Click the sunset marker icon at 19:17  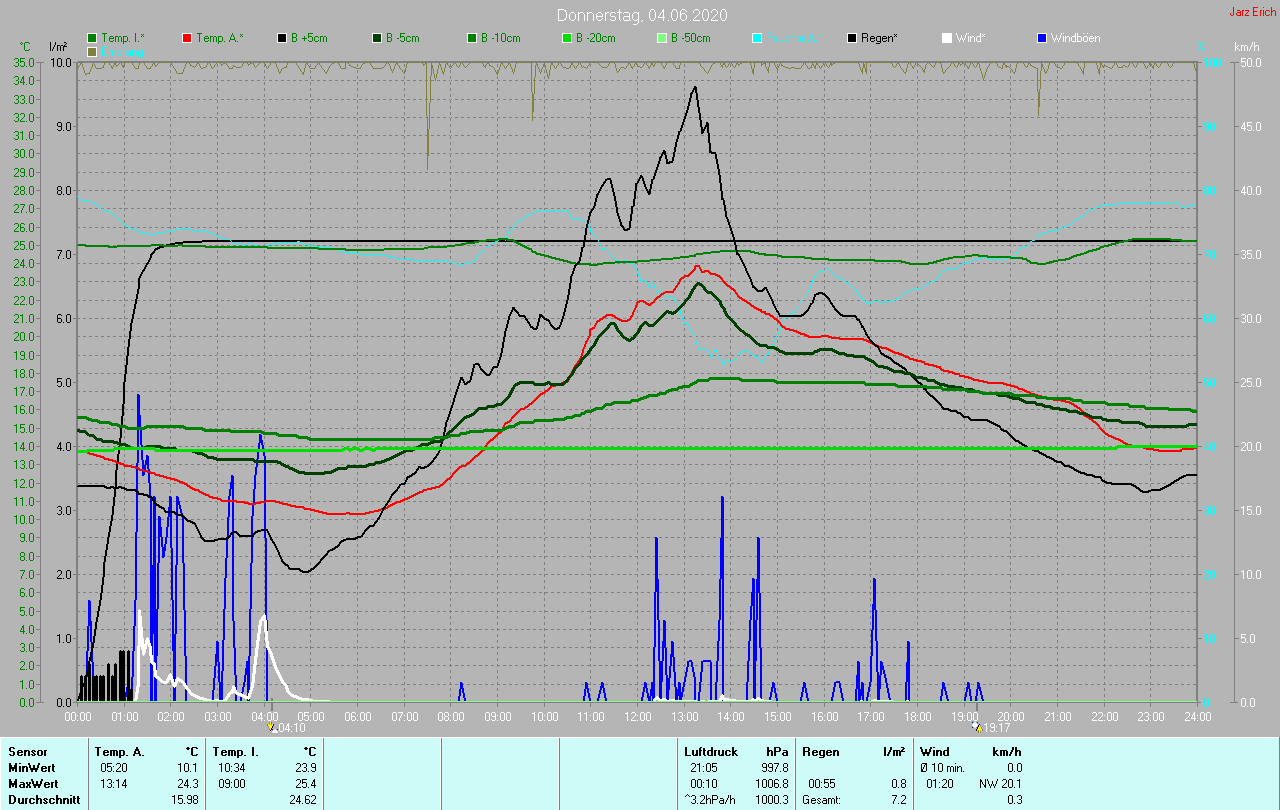978,728
